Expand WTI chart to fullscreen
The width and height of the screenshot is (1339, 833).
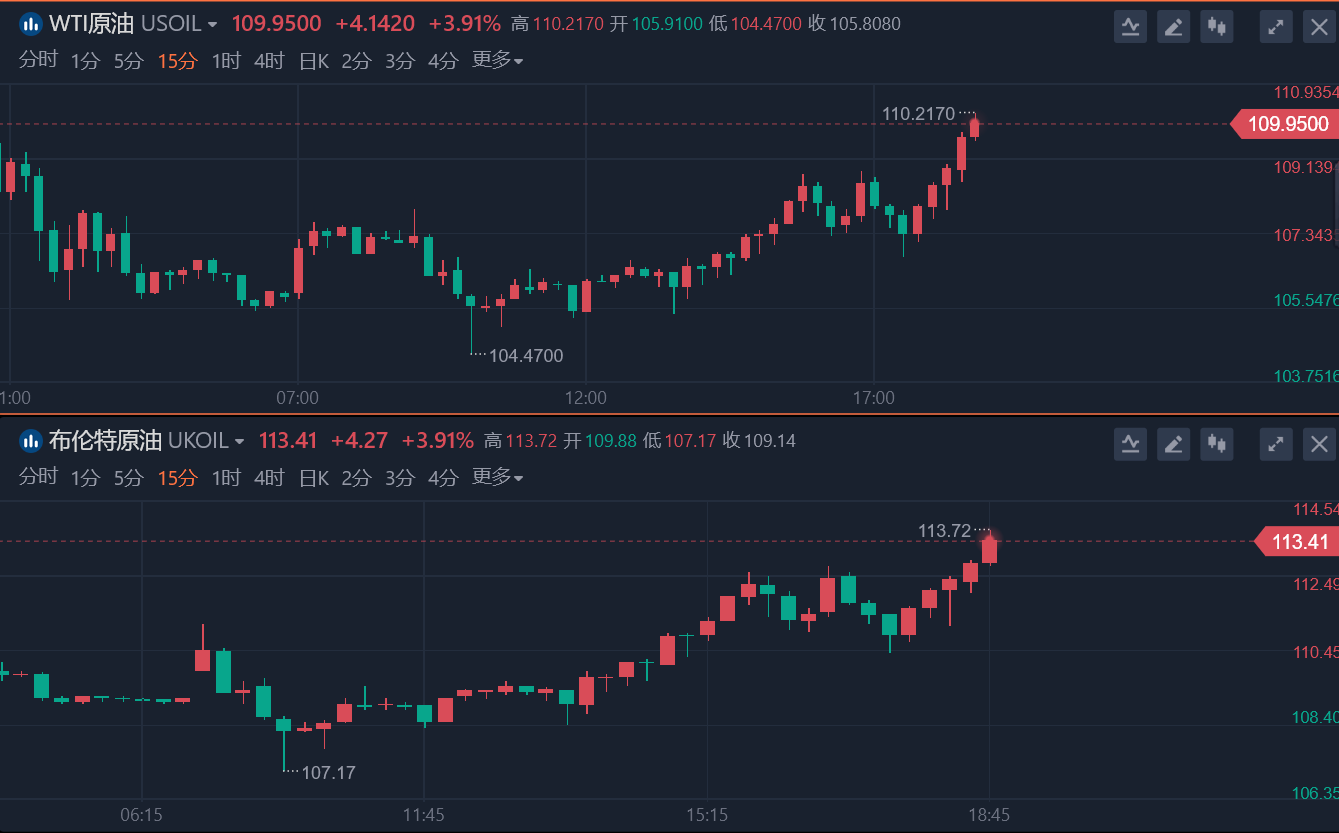(1276, 26)
